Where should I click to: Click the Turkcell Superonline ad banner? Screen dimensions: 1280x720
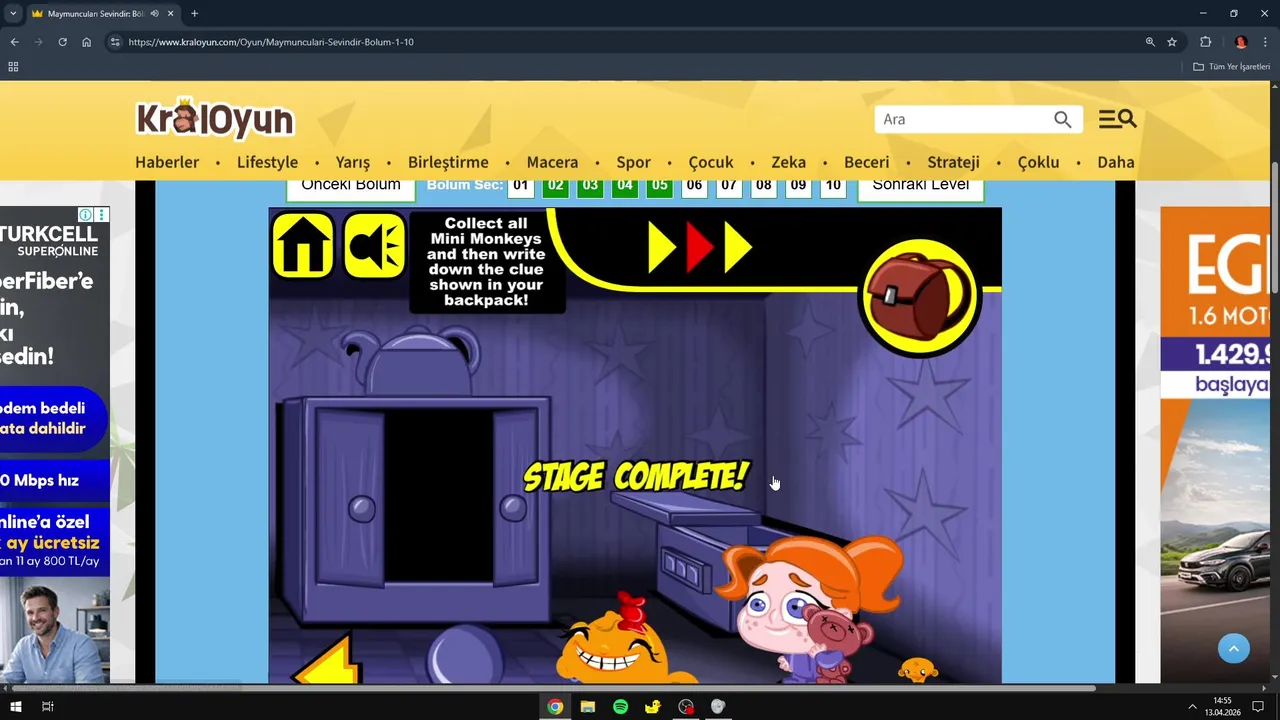tap(55, 445)
